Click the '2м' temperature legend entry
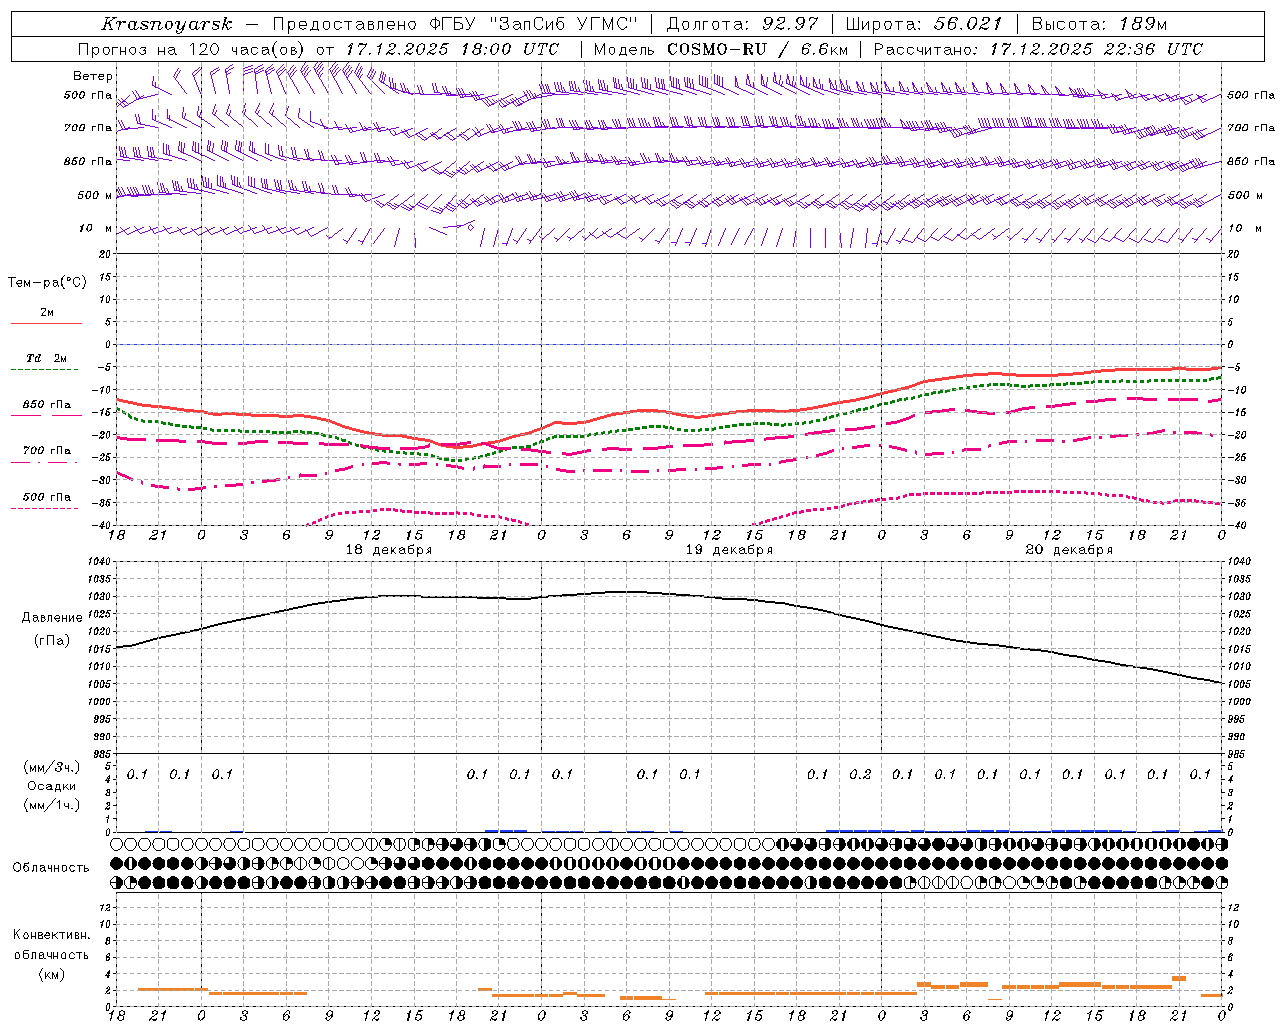The image size is (1280, 1024). (47, 313)
